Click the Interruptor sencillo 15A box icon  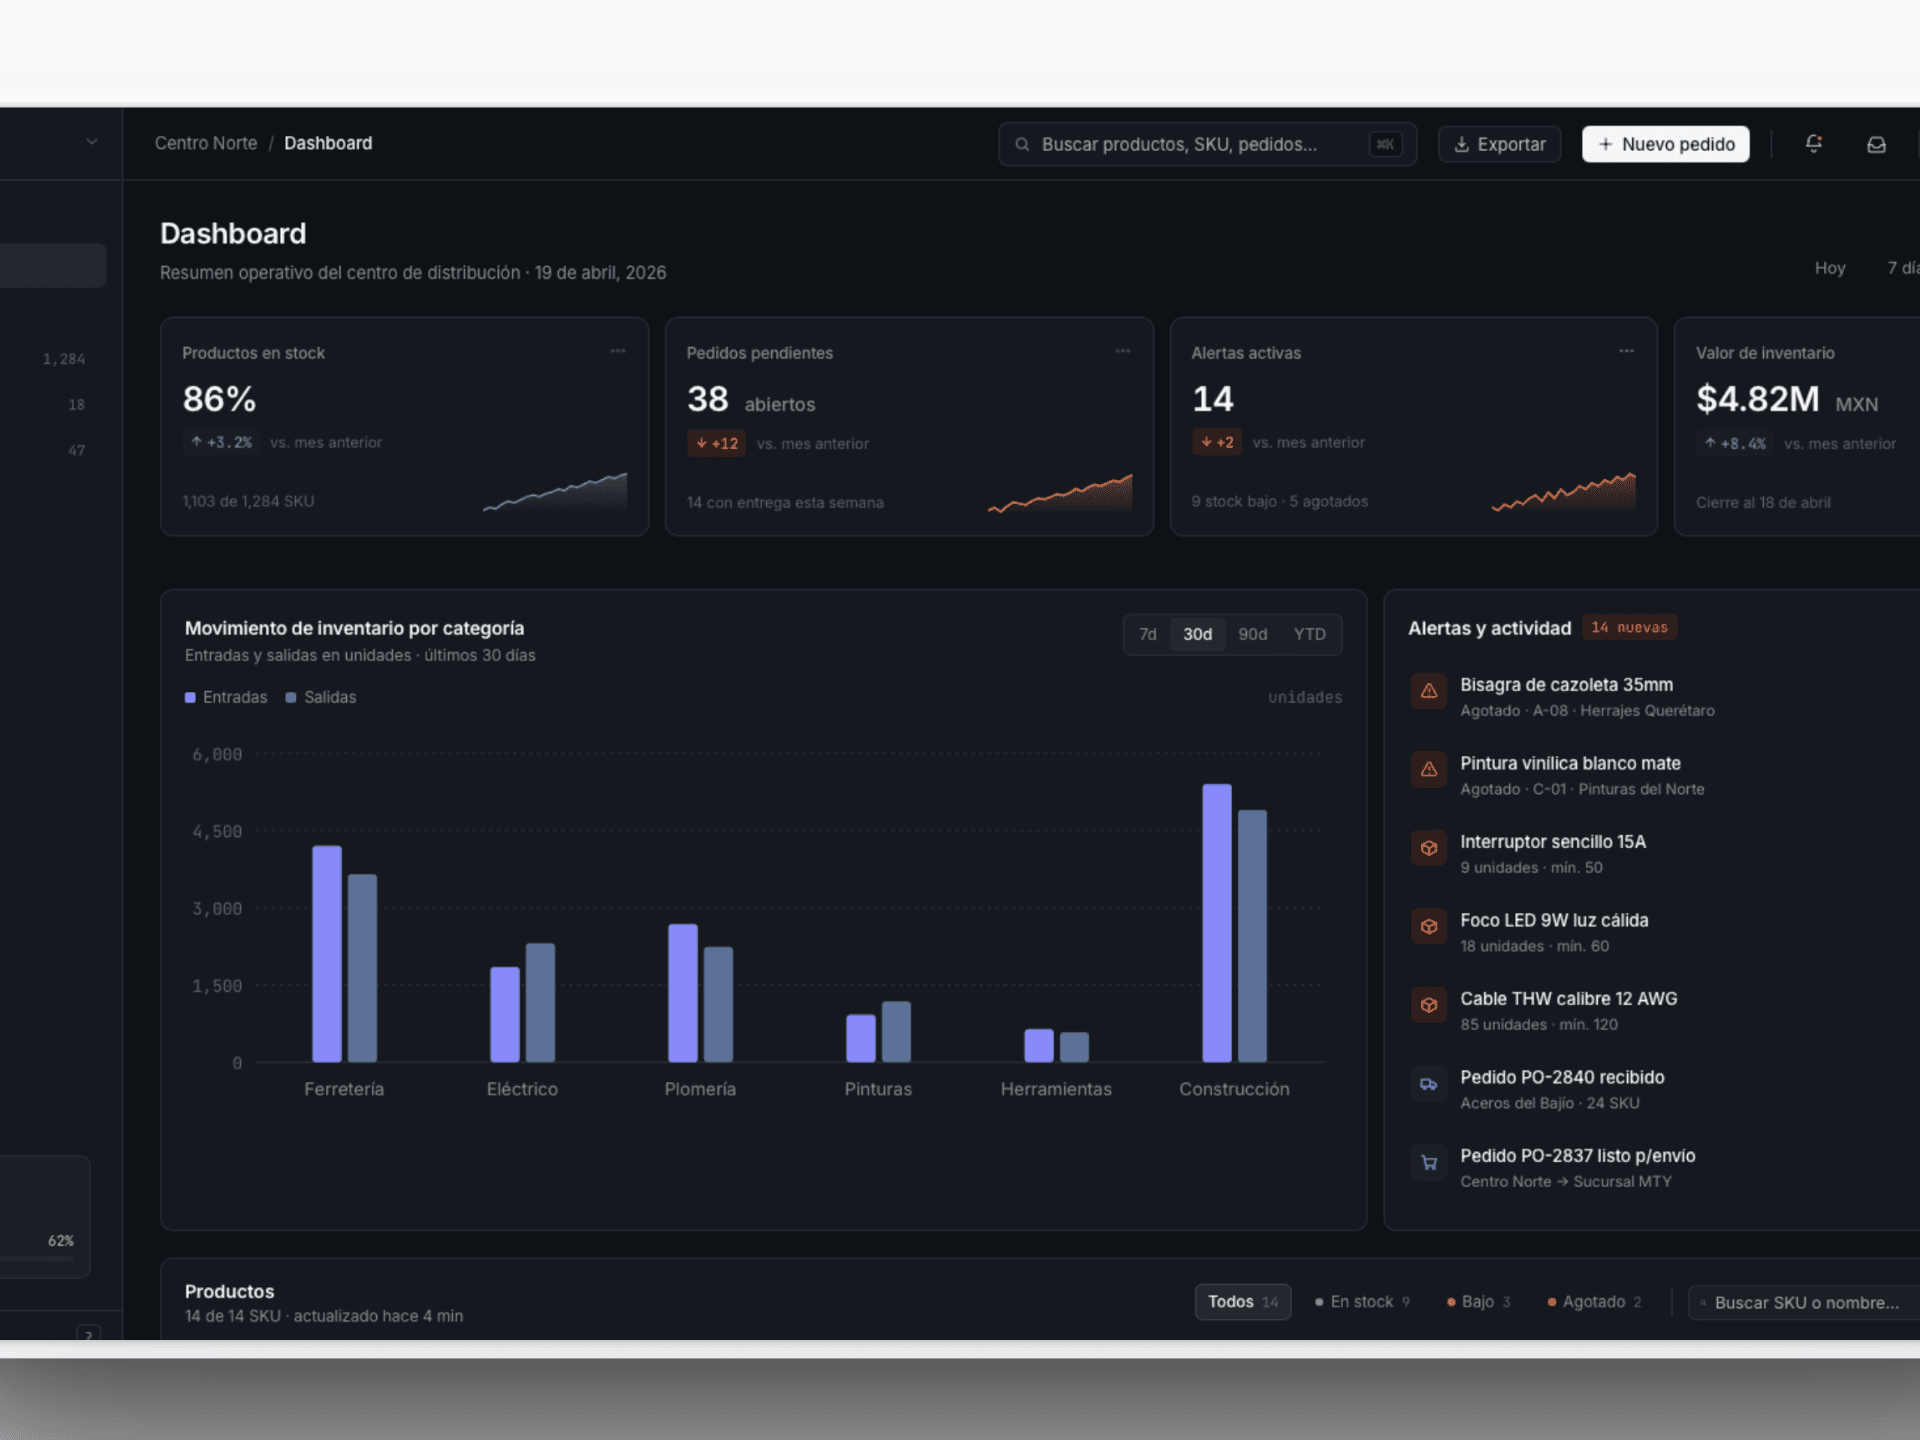(x=1429, y=848)
